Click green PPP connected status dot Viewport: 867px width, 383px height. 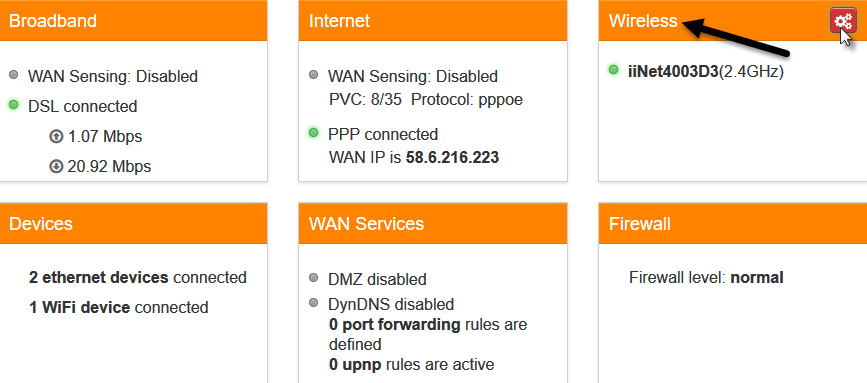pyautogui.click(x=314, y=133)
